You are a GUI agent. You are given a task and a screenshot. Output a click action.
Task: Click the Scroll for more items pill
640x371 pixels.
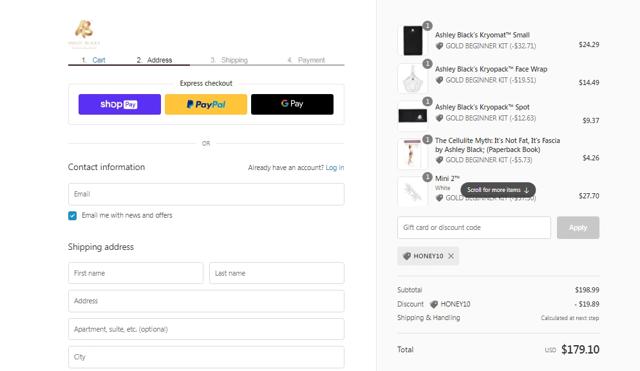pyautogui.click(x=498, y=190)
